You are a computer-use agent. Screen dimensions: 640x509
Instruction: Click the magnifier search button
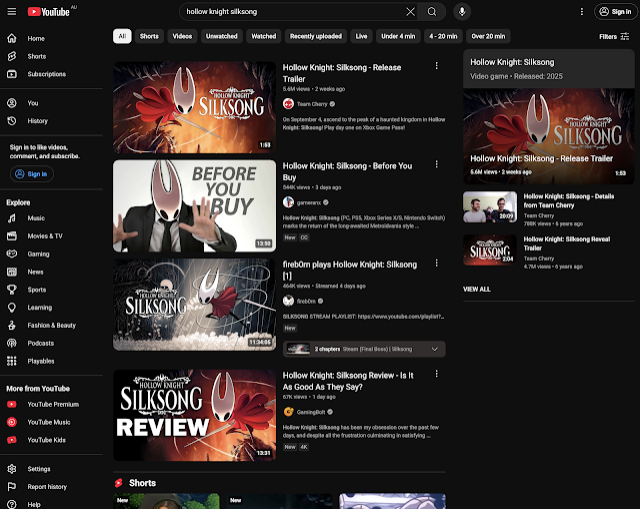[432, 12]
